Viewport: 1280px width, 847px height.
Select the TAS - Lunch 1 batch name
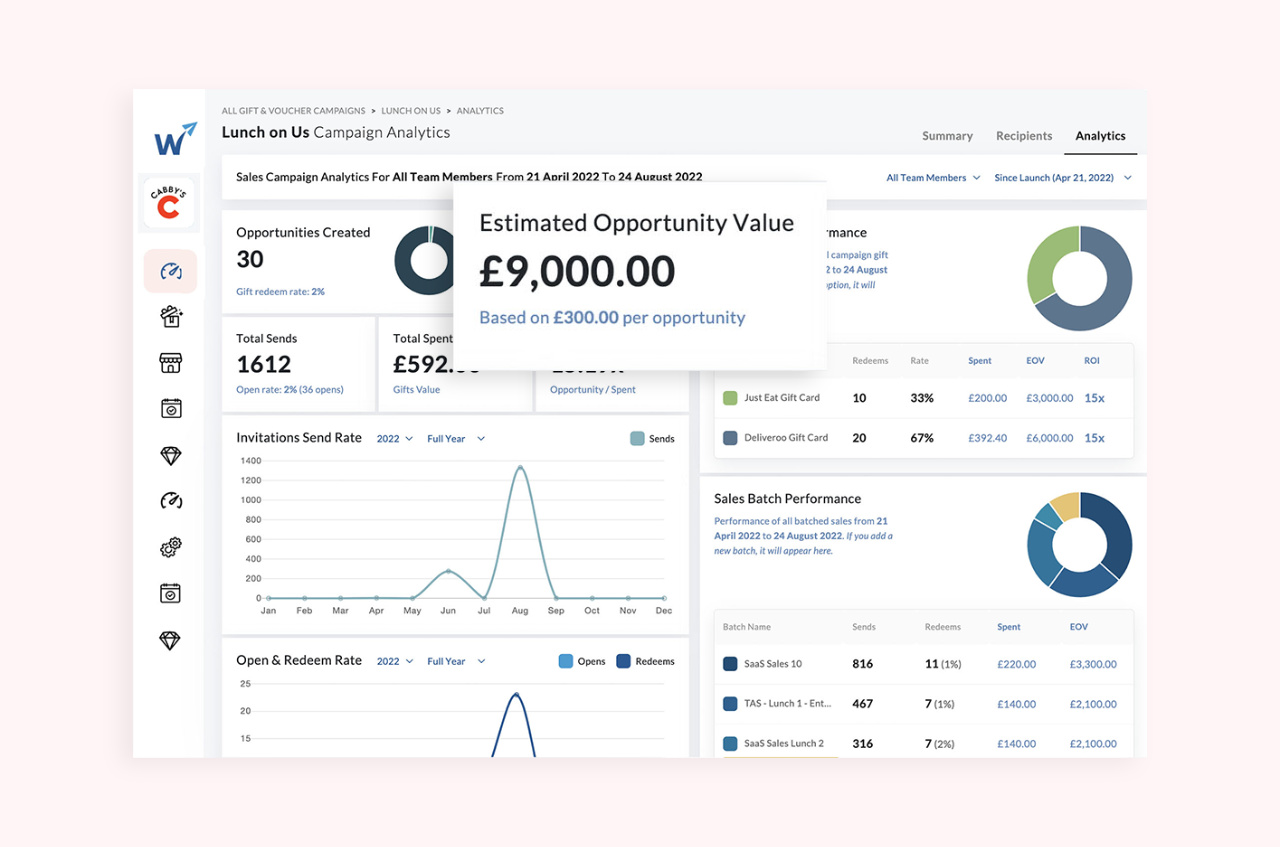(788, 704)
